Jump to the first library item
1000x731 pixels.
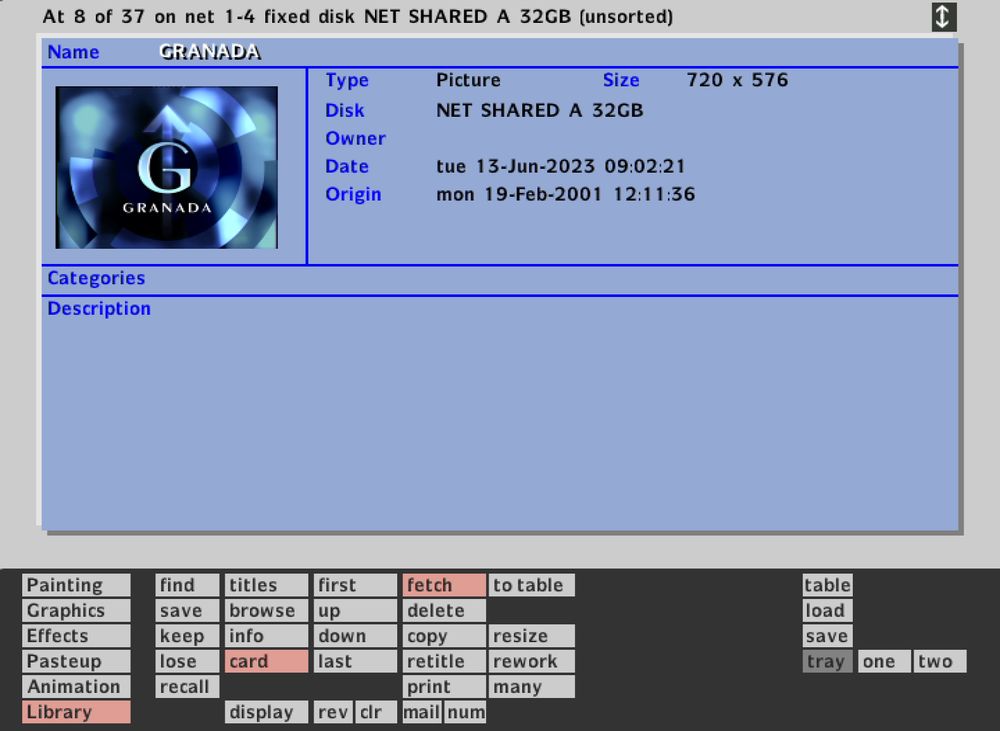pyautogui.click(x=355, y=585)
